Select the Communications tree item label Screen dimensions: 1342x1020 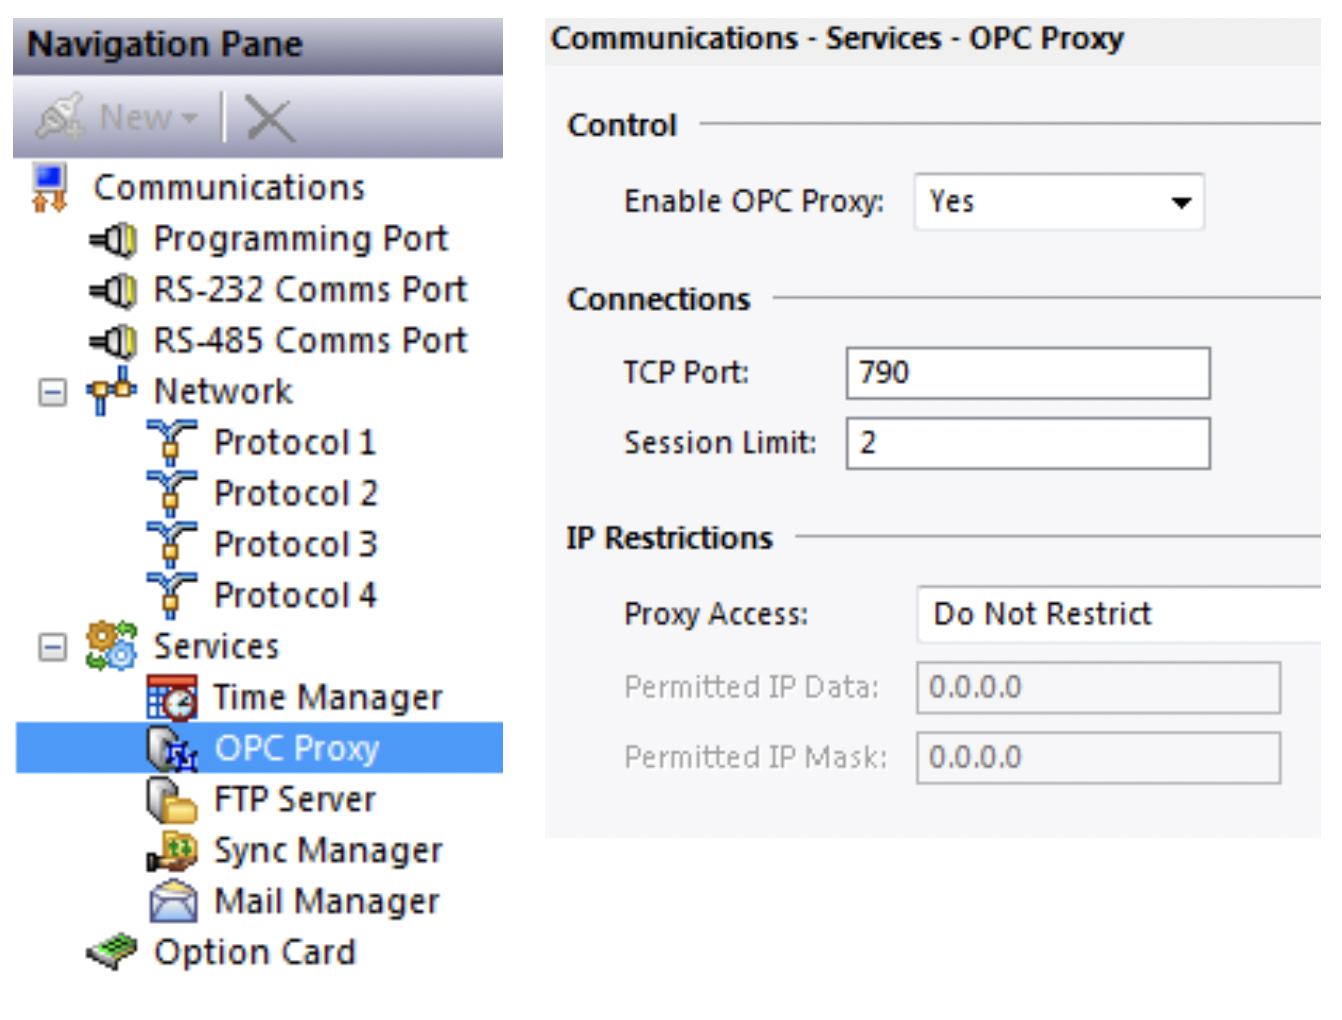229,188
